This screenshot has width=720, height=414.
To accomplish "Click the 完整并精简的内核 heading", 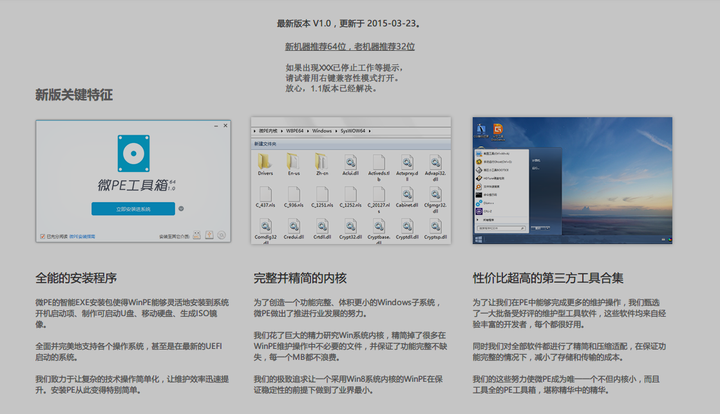I will [300, 278].
